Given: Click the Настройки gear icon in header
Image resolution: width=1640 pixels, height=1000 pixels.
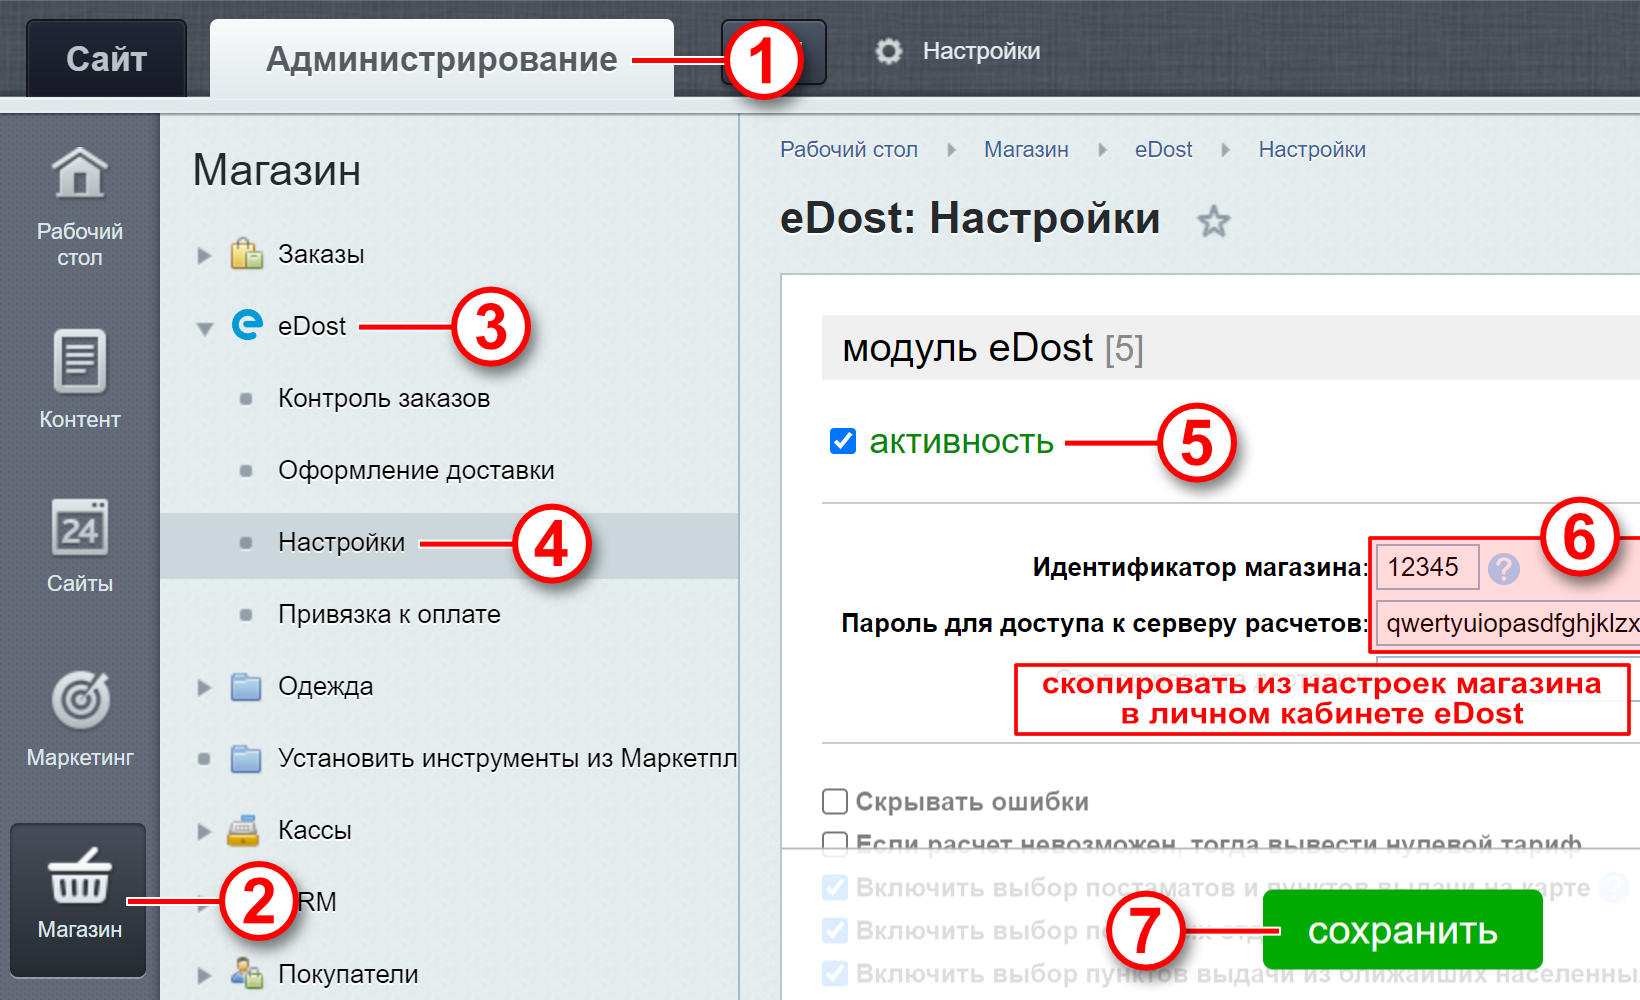Looking at the screenshot, I should pos(889,51).
